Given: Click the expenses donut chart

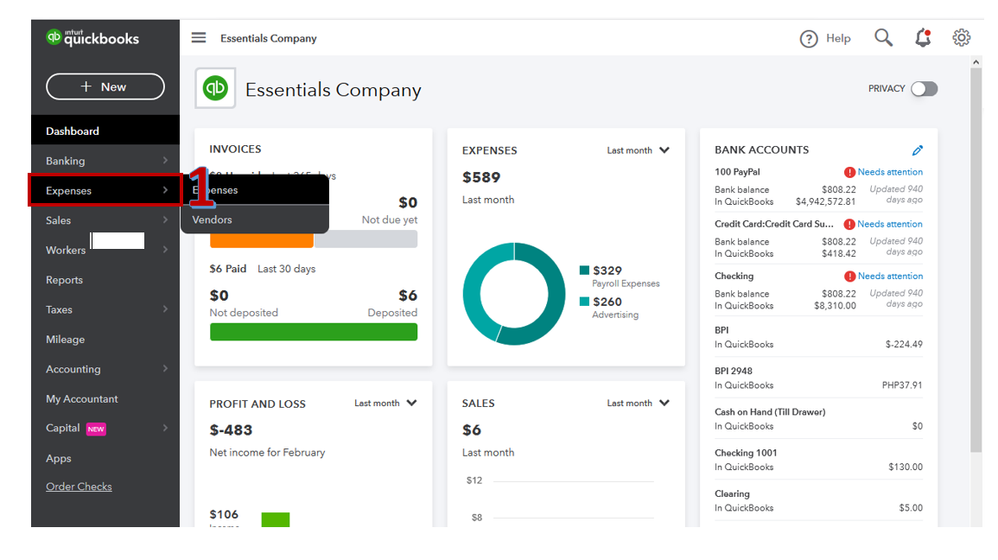Looking at the screenshot, I should [x=514, y=293].
